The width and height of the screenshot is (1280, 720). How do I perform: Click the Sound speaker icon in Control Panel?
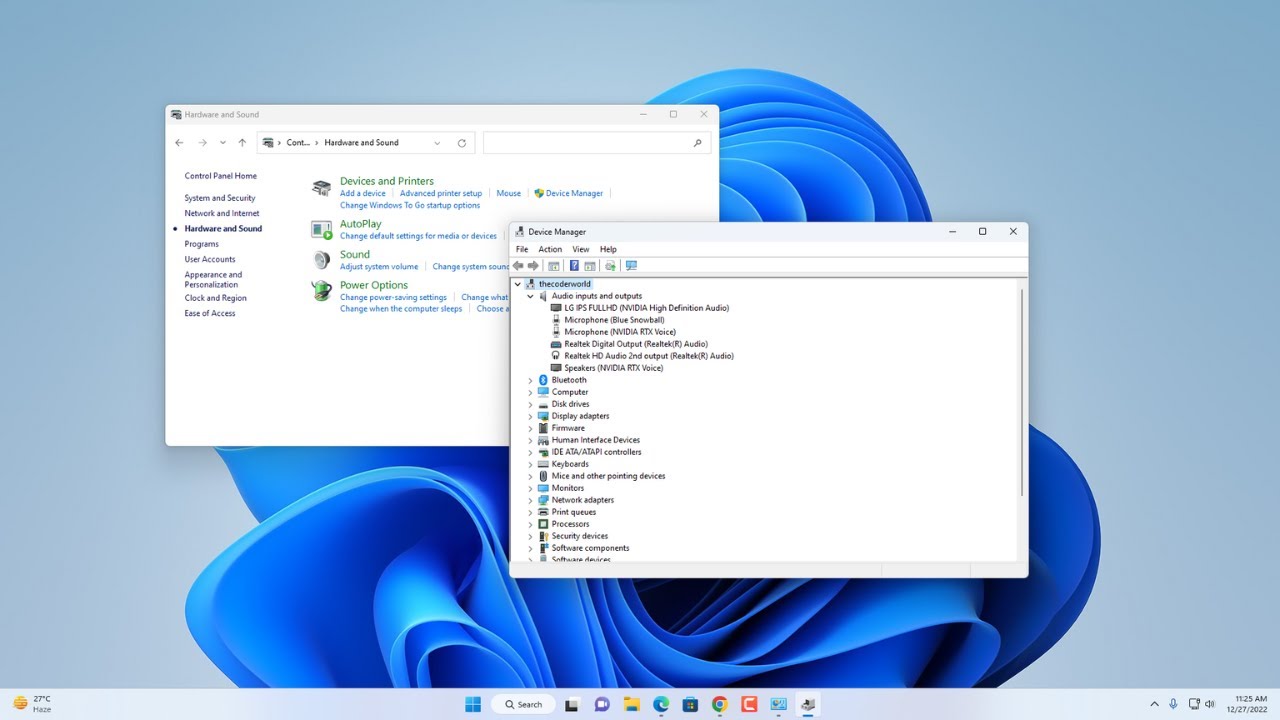[x=321, y=260]
